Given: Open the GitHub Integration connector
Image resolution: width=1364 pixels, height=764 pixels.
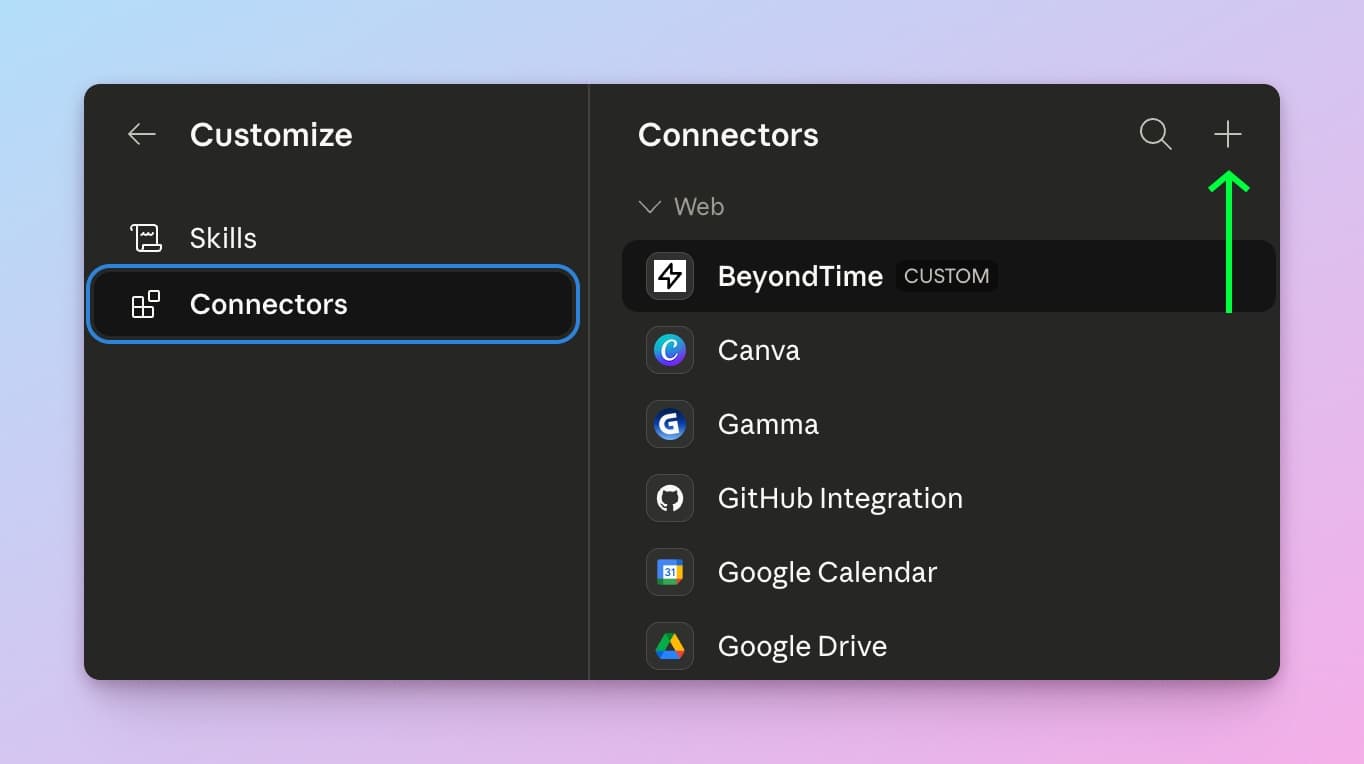Looking at the screenshot, I should (840, 498).
